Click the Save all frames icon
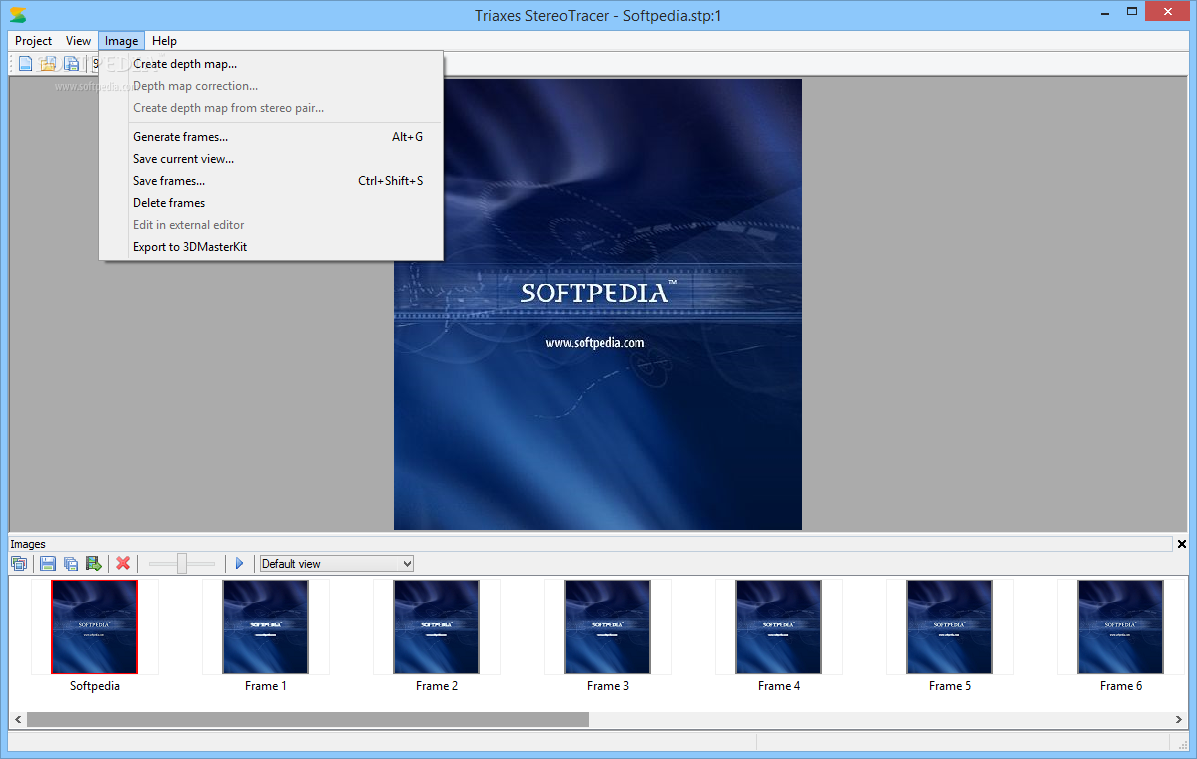The height and width of the screenshot is (759, 1197). coord(70,564)
